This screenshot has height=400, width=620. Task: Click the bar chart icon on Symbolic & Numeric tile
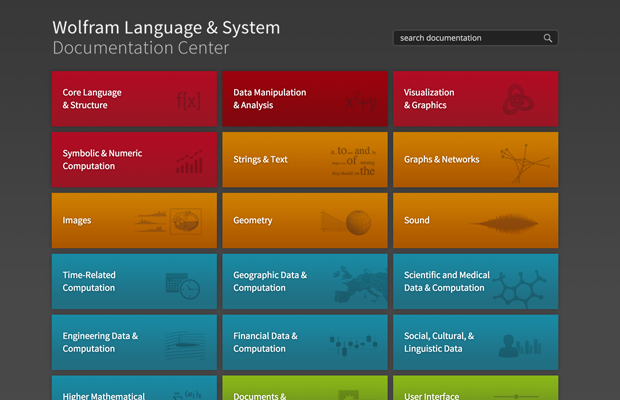[x=189, y=161]
